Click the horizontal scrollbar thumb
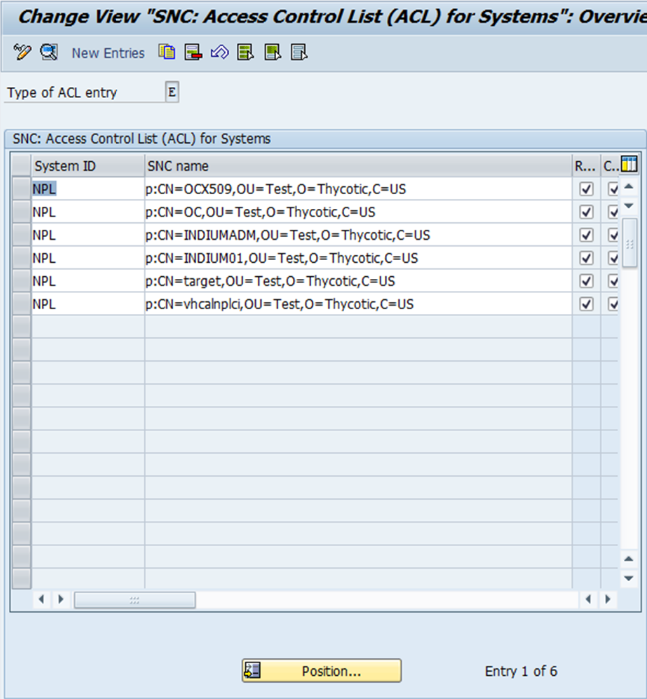This screenshot has height=699, width=647. 134,599
